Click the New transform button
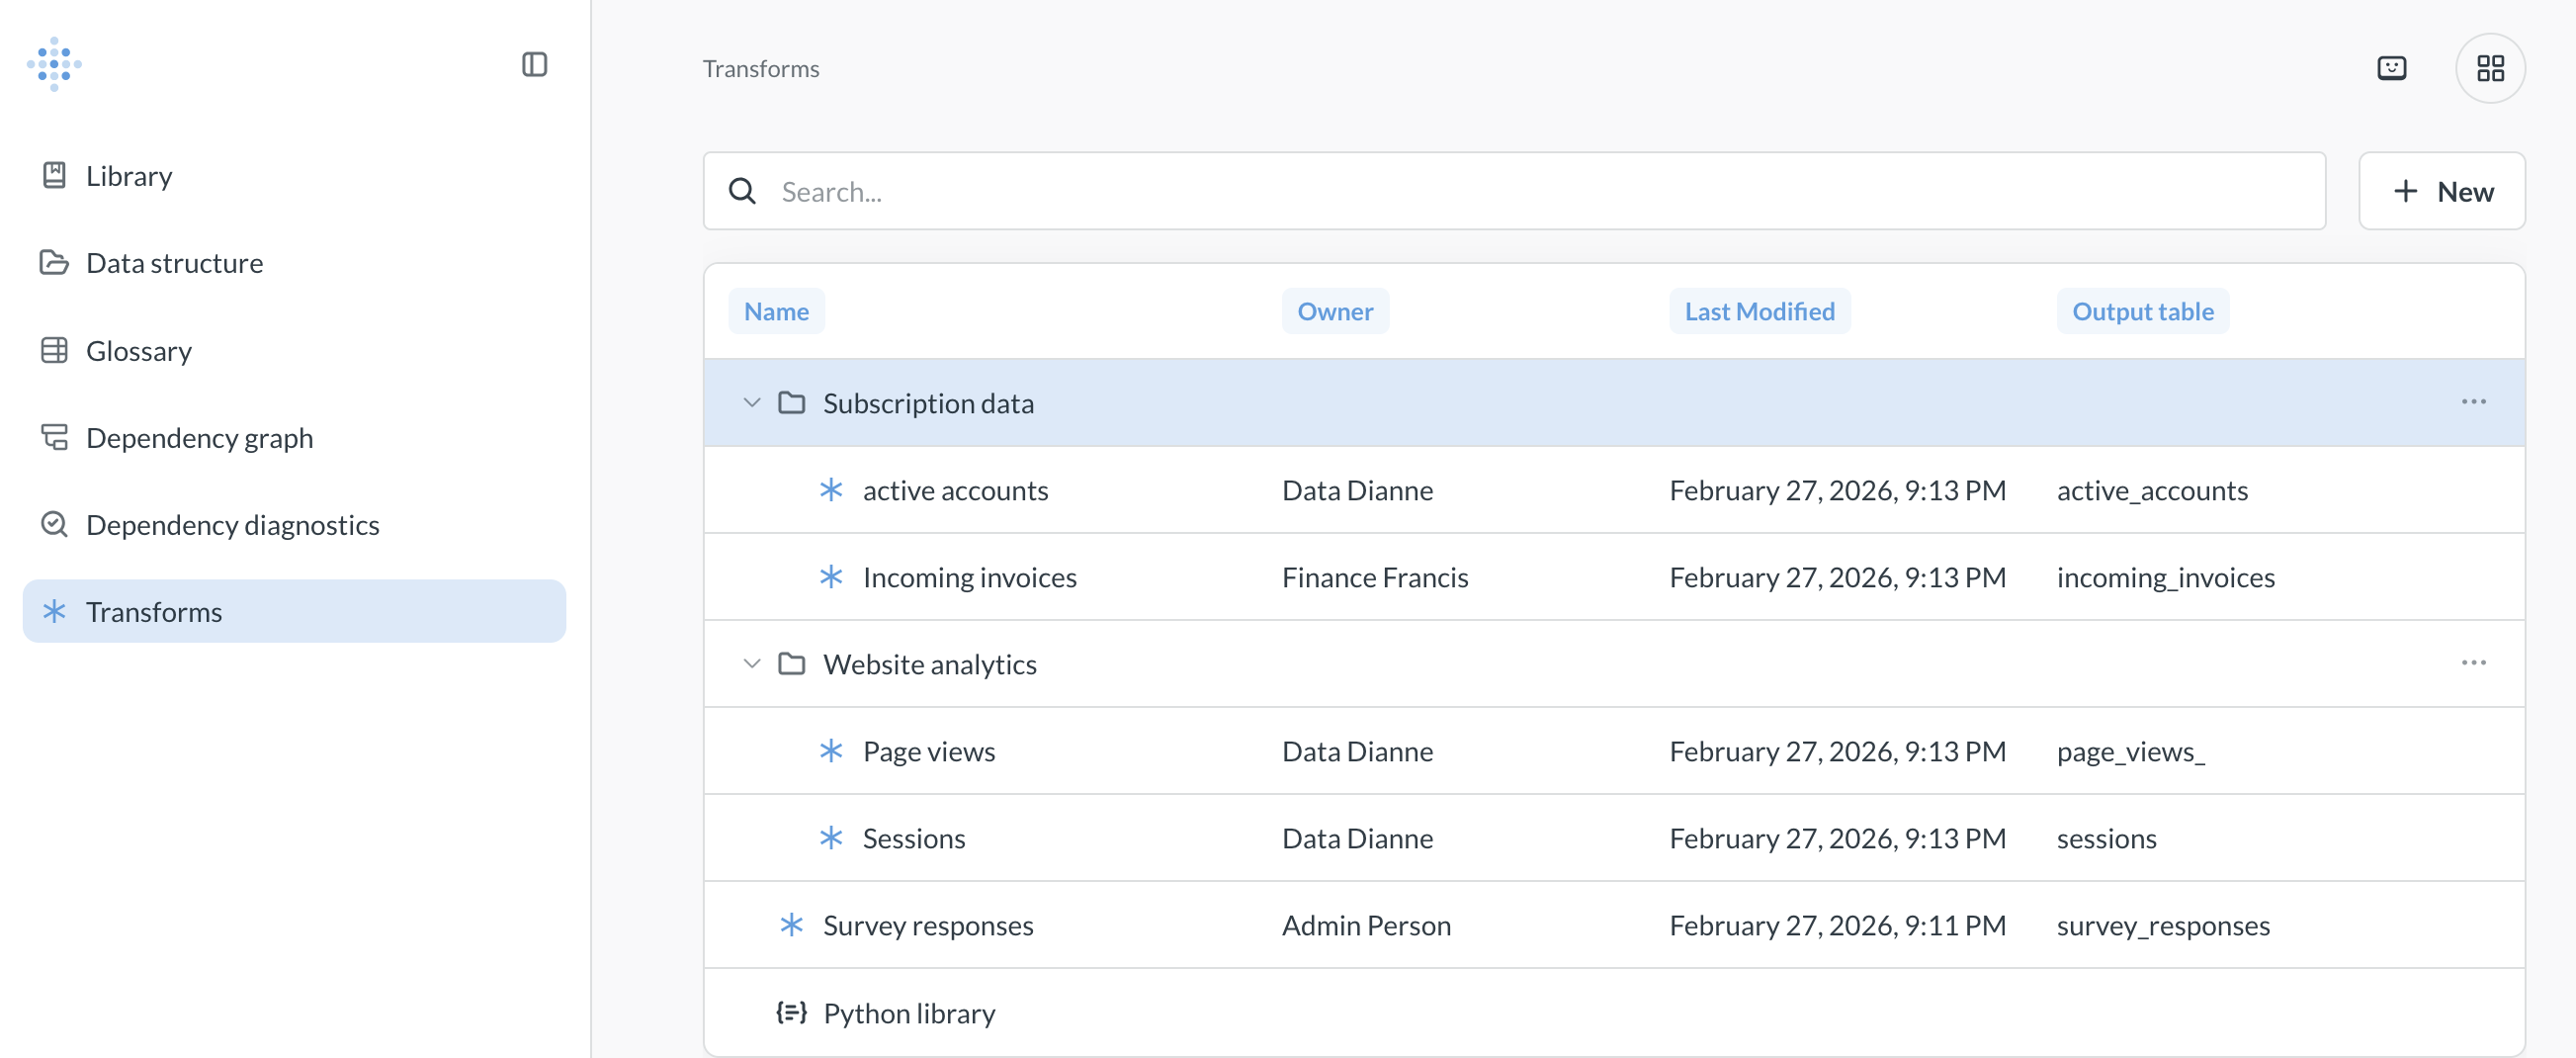This screenshot has width=2576, height=1058. tap(2441, 191)
